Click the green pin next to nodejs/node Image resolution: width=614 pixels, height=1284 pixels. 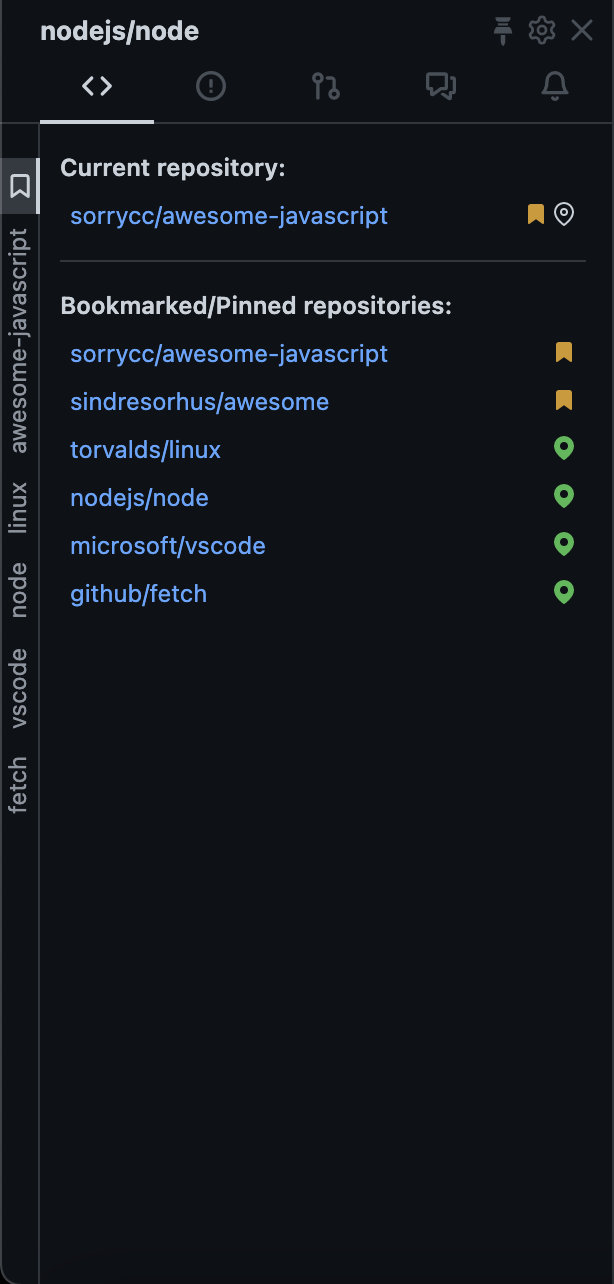tap(564, 497)
